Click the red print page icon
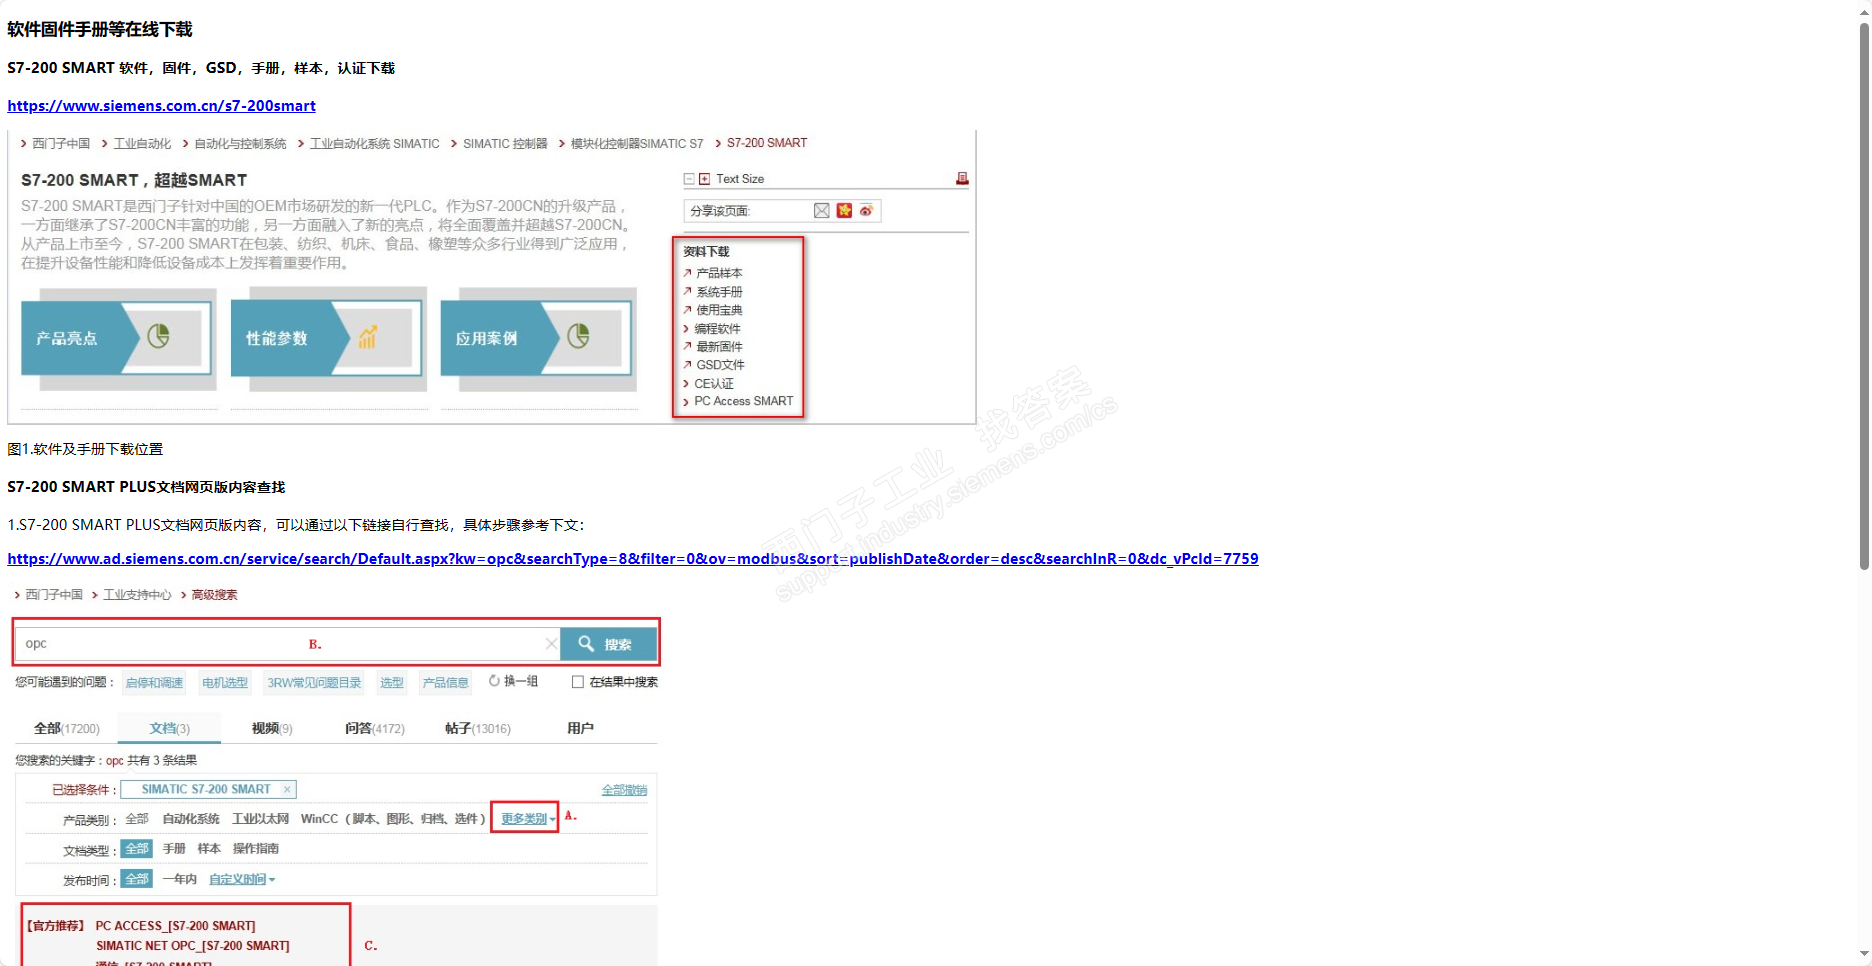 coord(962,178)
